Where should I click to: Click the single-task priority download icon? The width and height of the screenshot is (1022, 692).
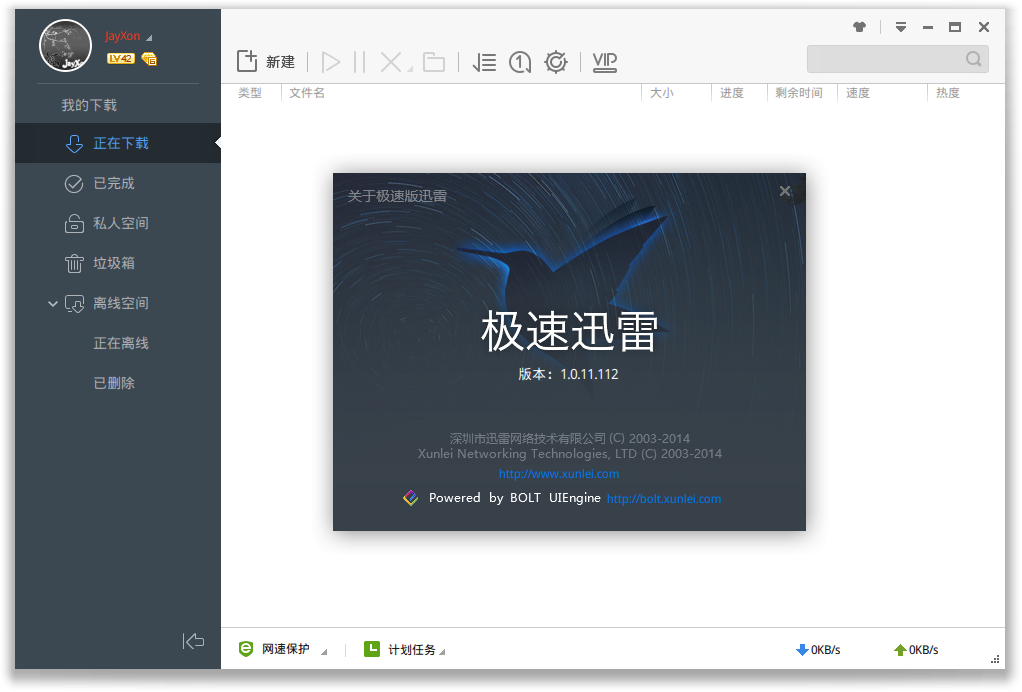519,62
